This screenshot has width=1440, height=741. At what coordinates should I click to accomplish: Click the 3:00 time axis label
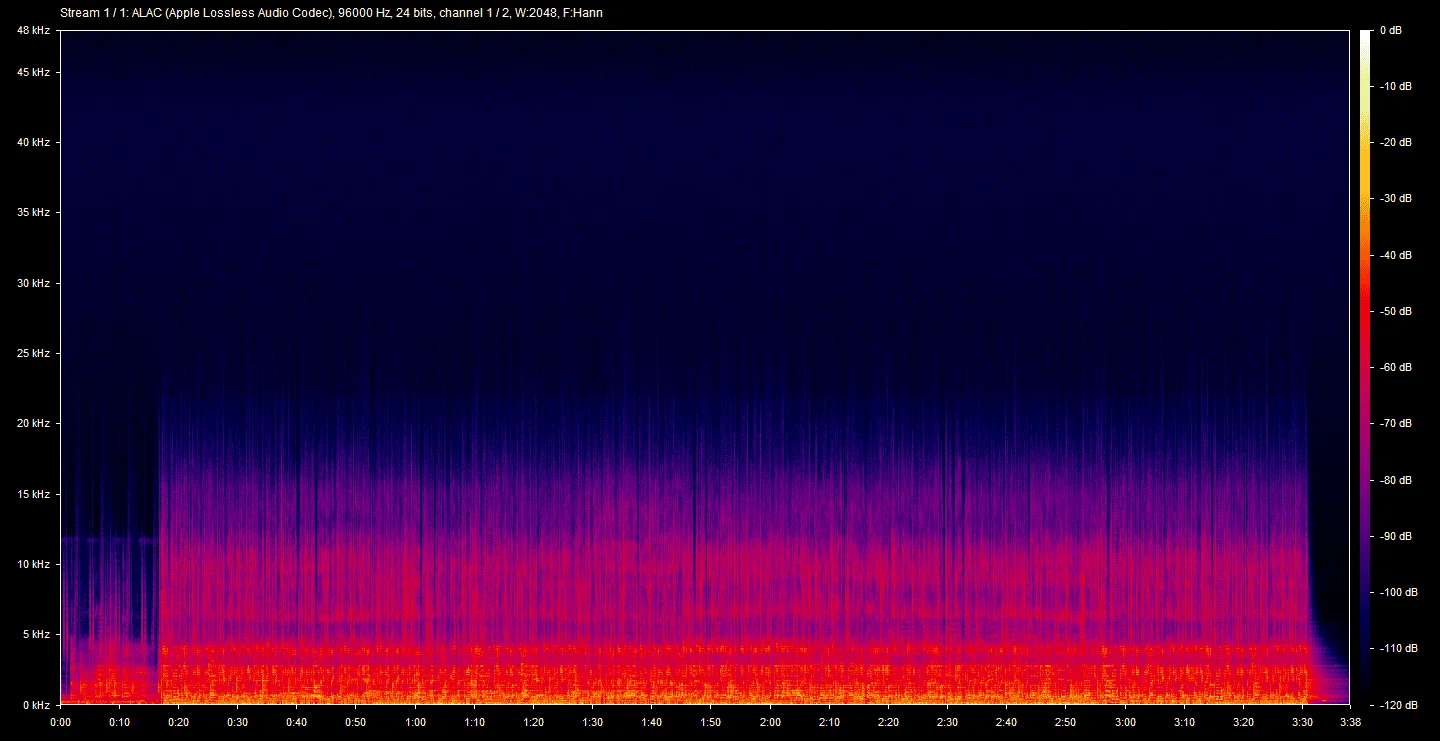tap(1125, 722)
